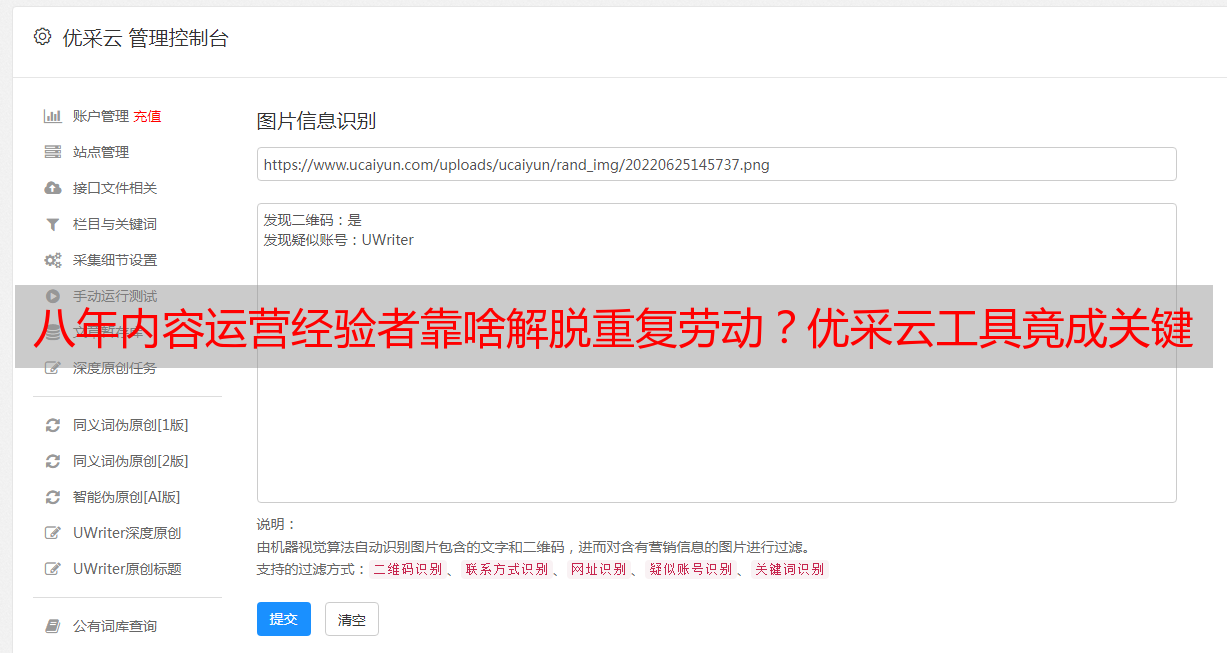
Task: Click the result line 发现疑似账号：UWriter
Action: 339,240
